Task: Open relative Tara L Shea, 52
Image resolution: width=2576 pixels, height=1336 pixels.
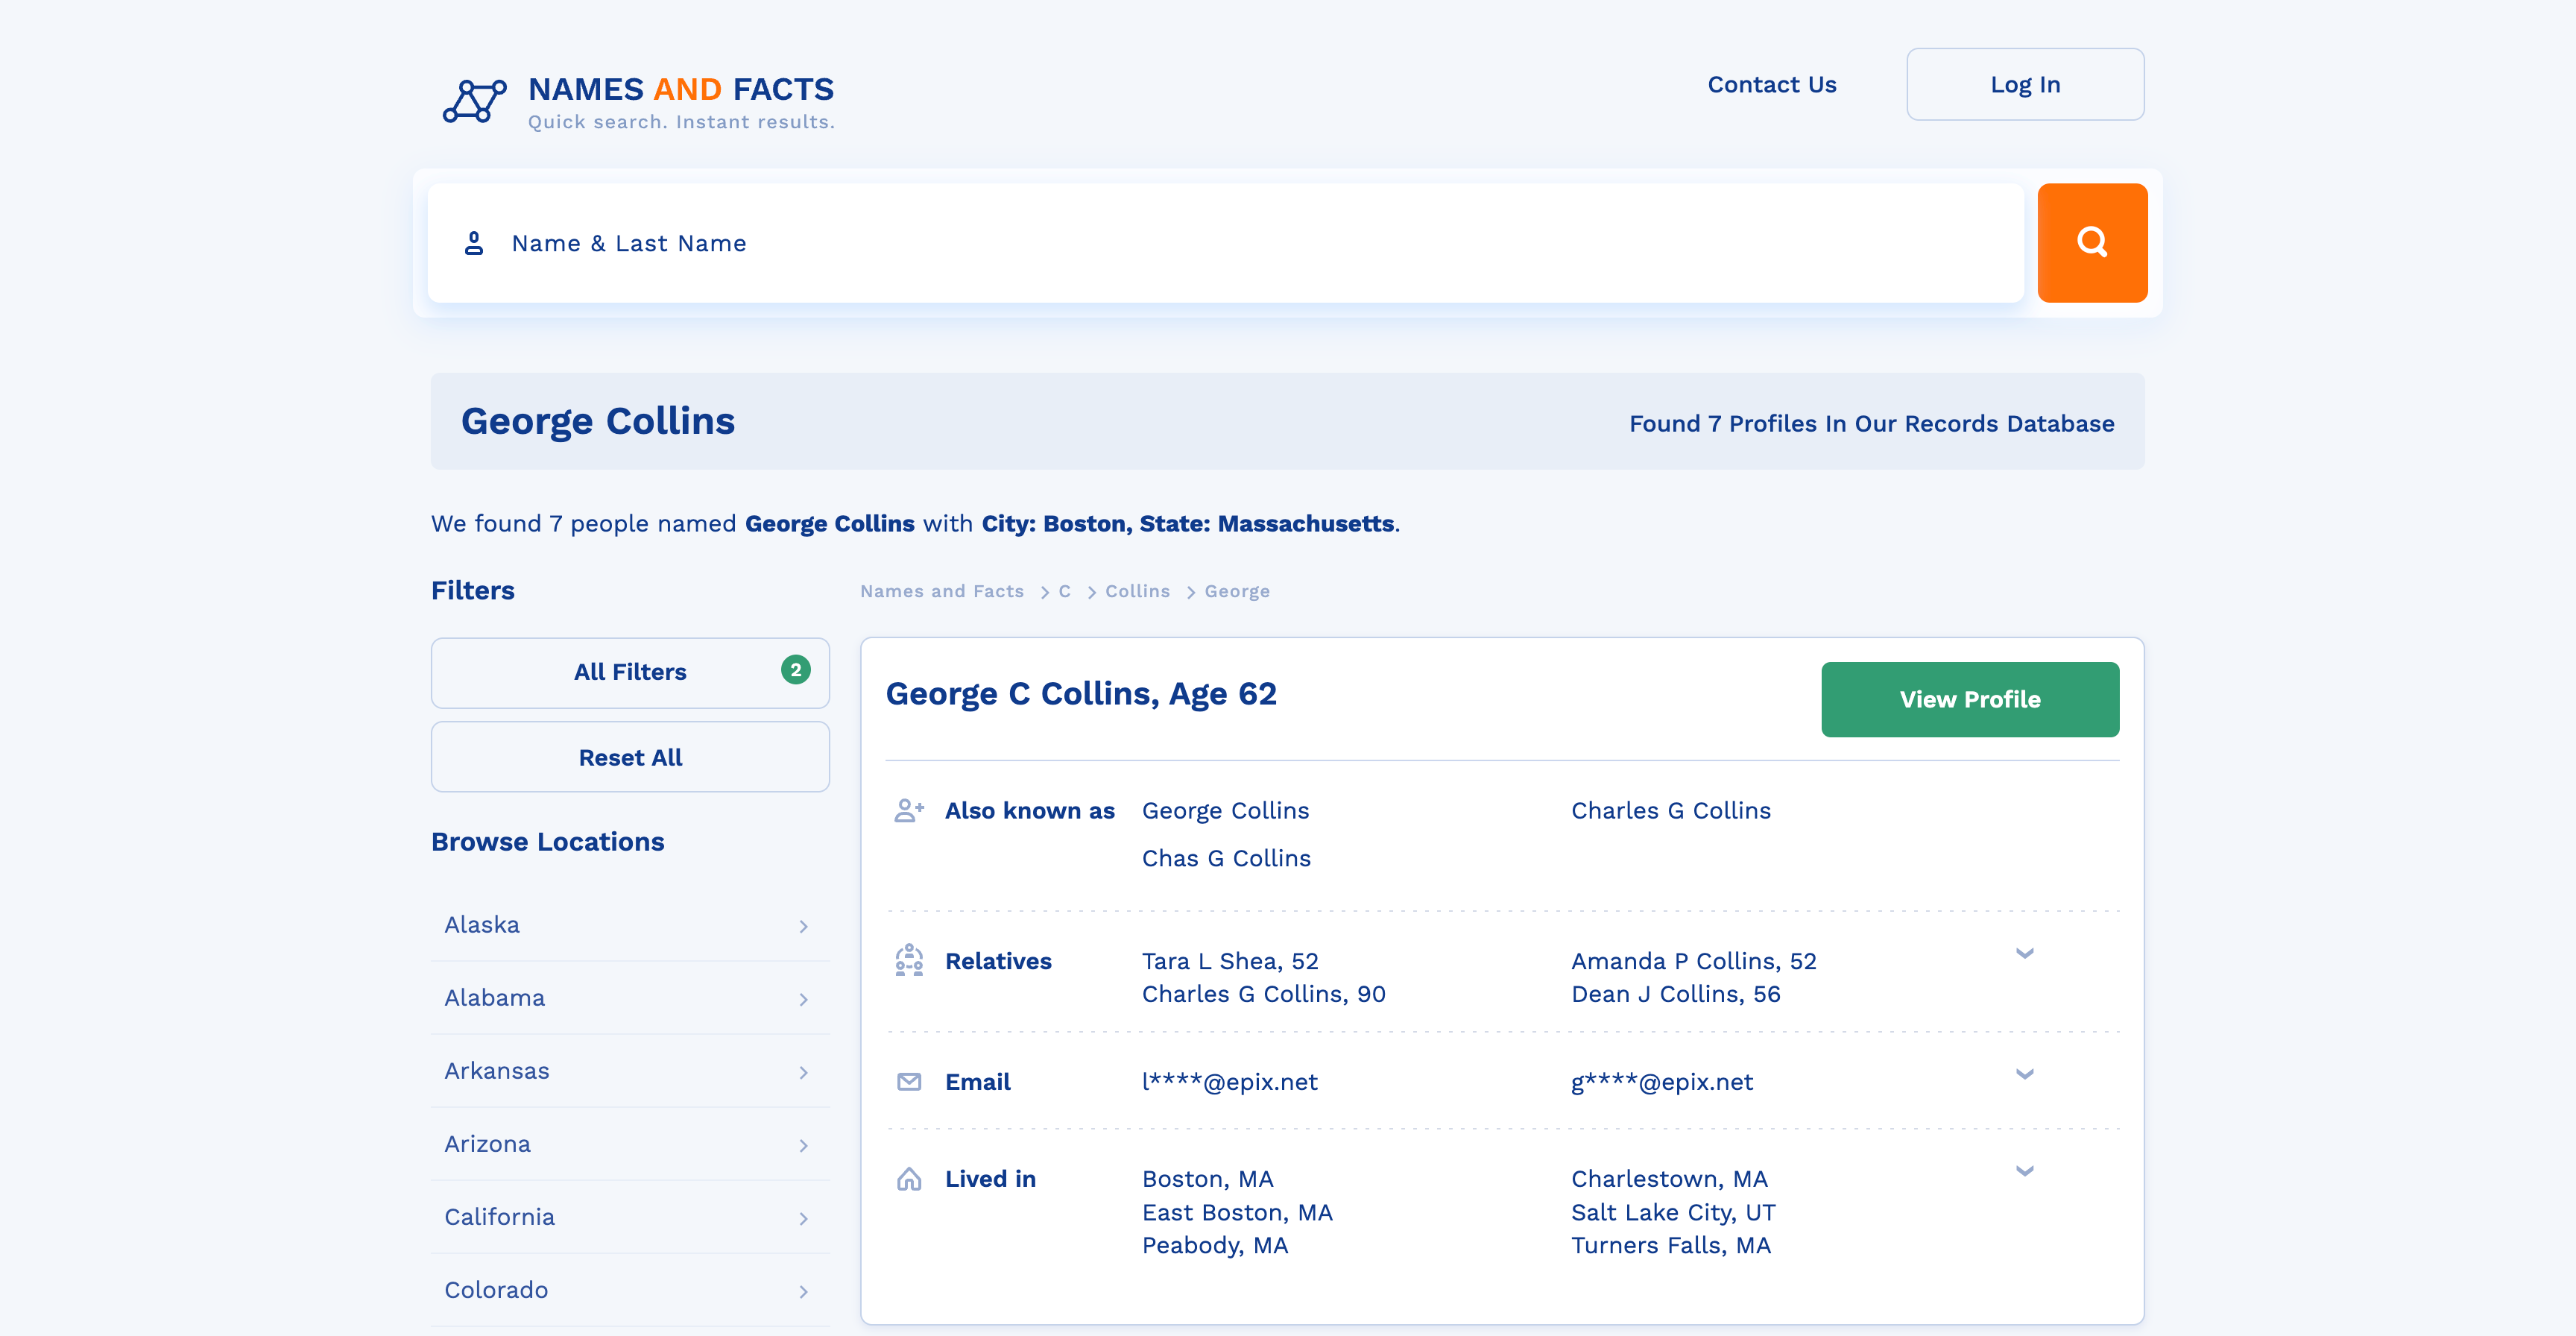Action: [1230, 961]
